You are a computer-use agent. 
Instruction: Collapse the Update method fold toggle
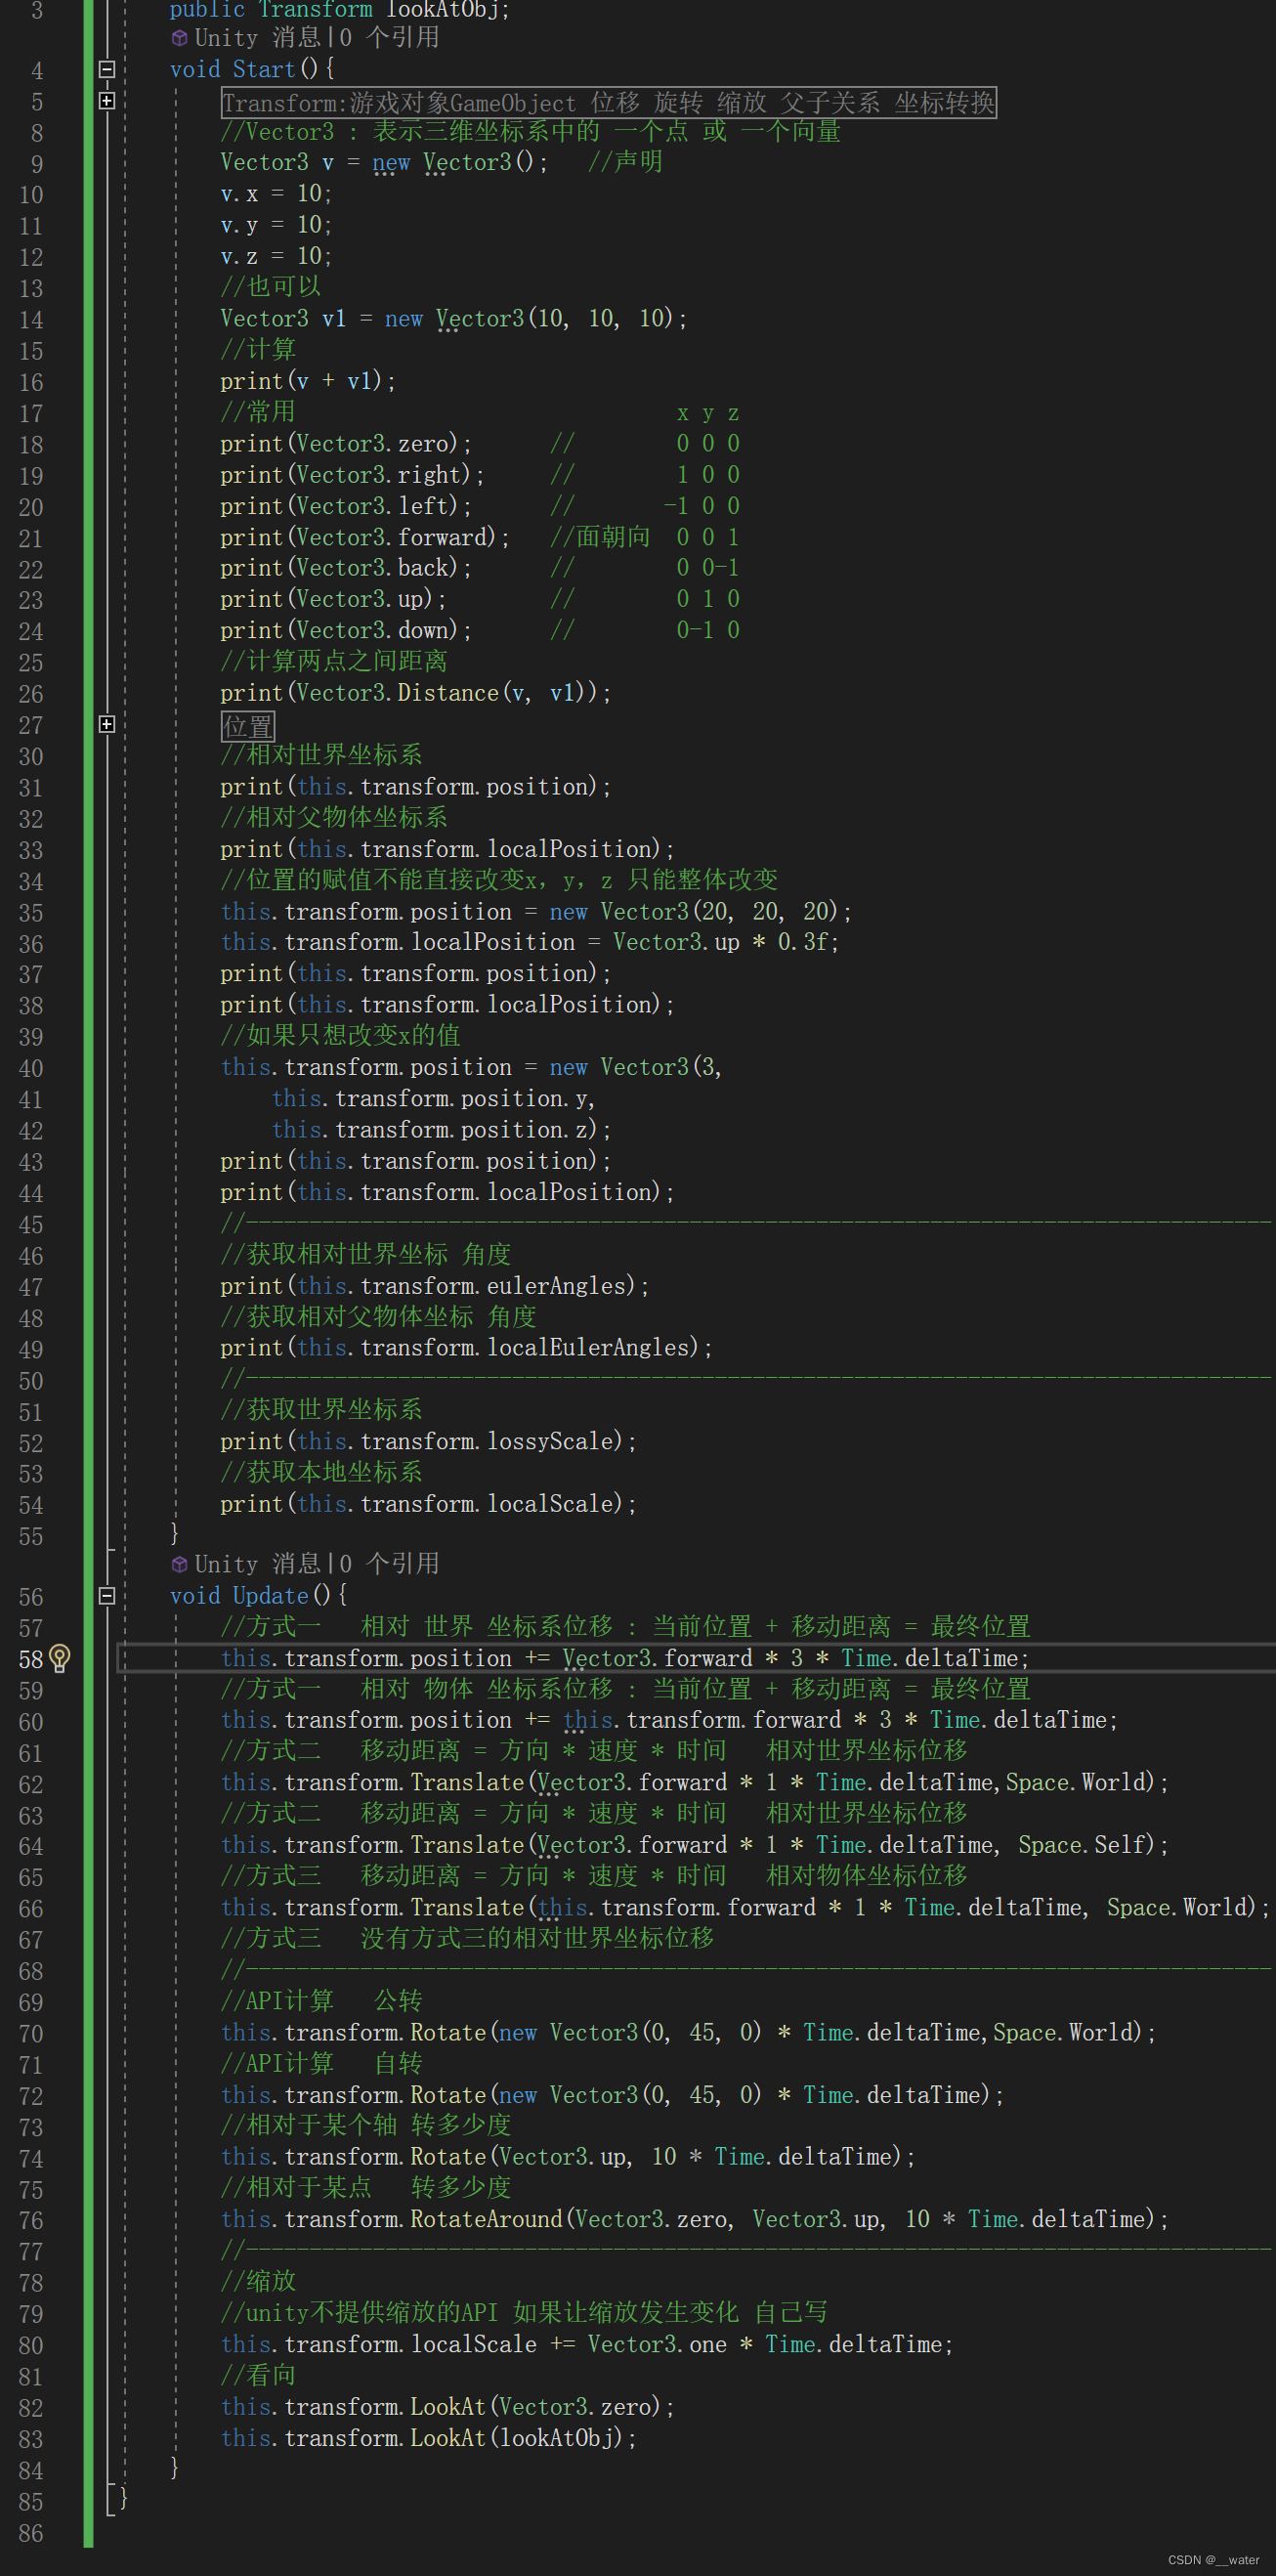point(107,1596)
